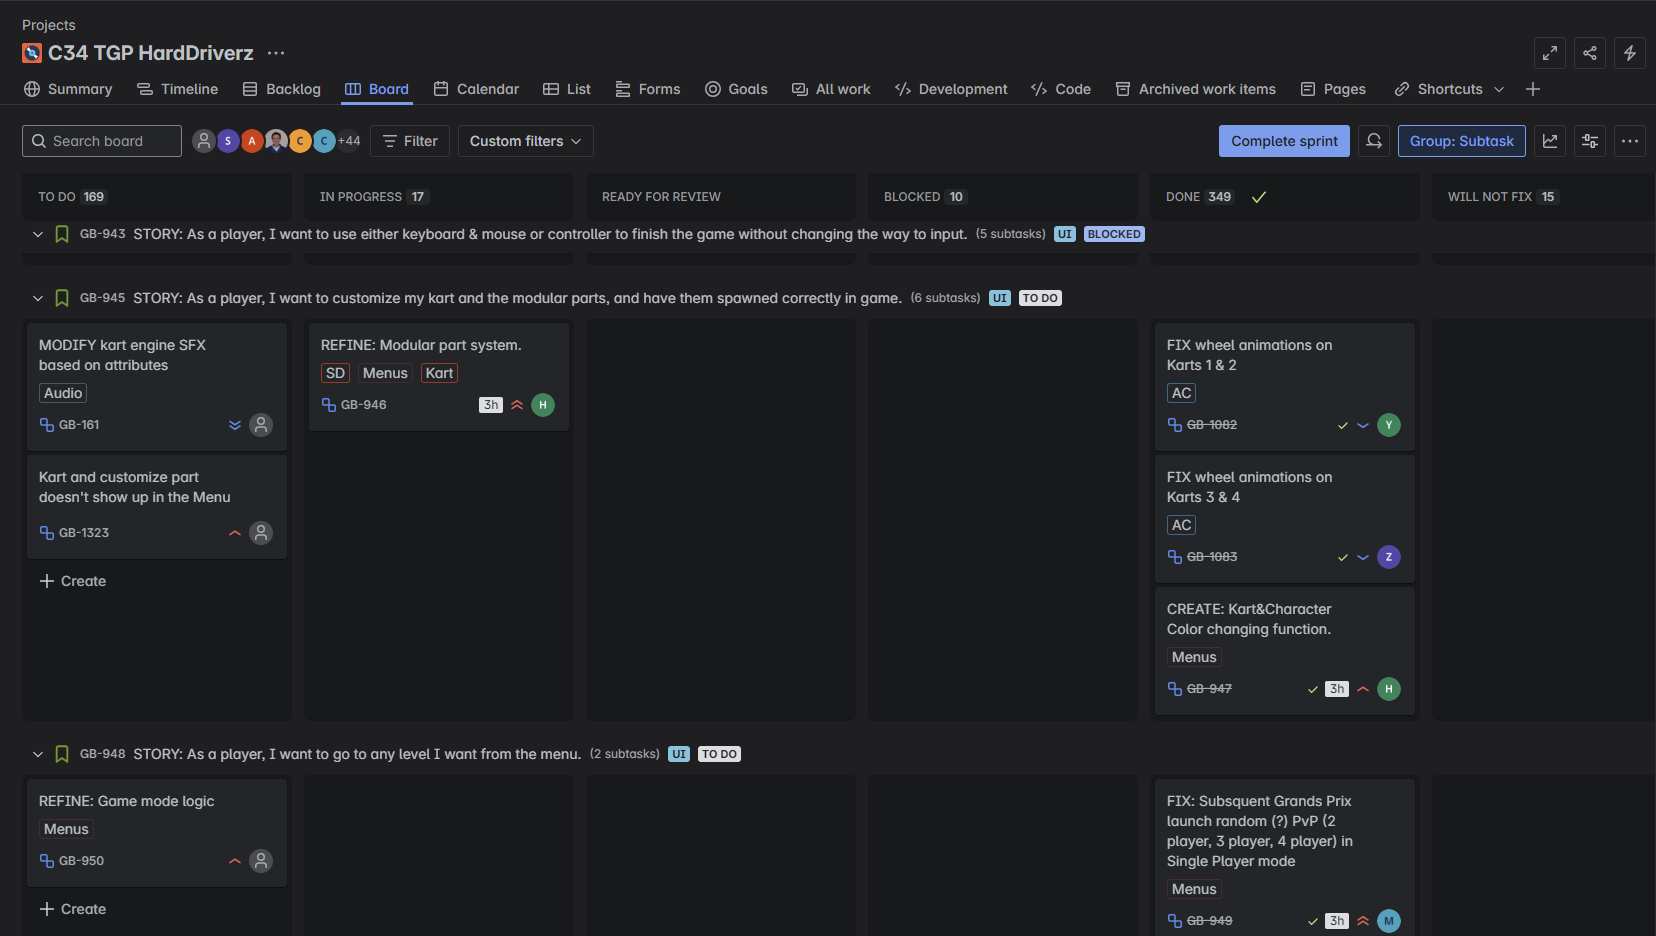Click the Search board input field
This screenshot has height=936, width=1656.
[102, 141]
